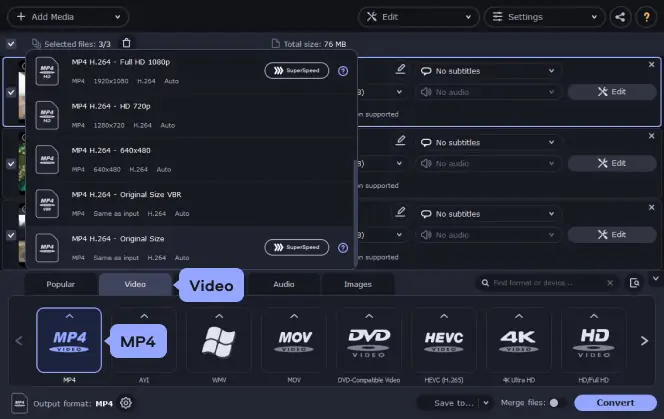664x419 pixels.
Task: Click the preset list scrollbar
Action: pyautogui.click(x=355, y=214)
